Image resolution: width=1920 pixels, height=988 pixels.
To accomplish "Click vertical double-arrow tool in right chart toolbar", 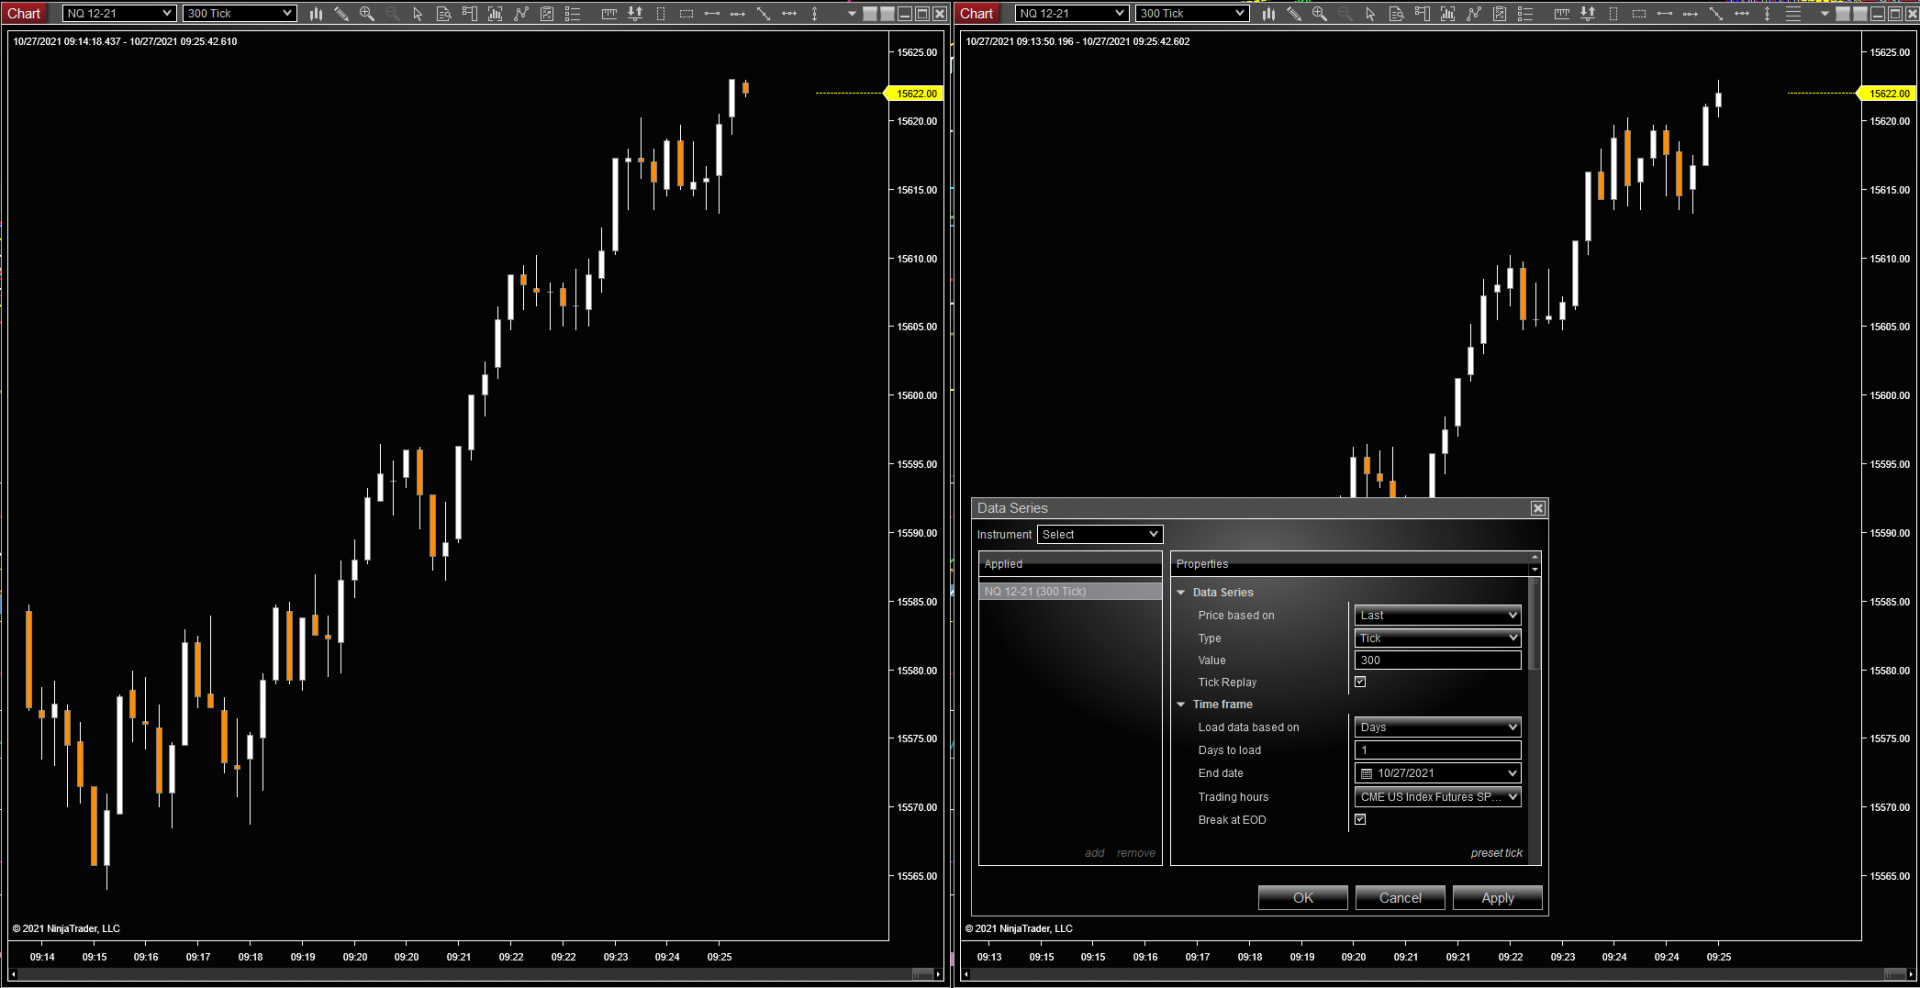I will point(1767,14).
